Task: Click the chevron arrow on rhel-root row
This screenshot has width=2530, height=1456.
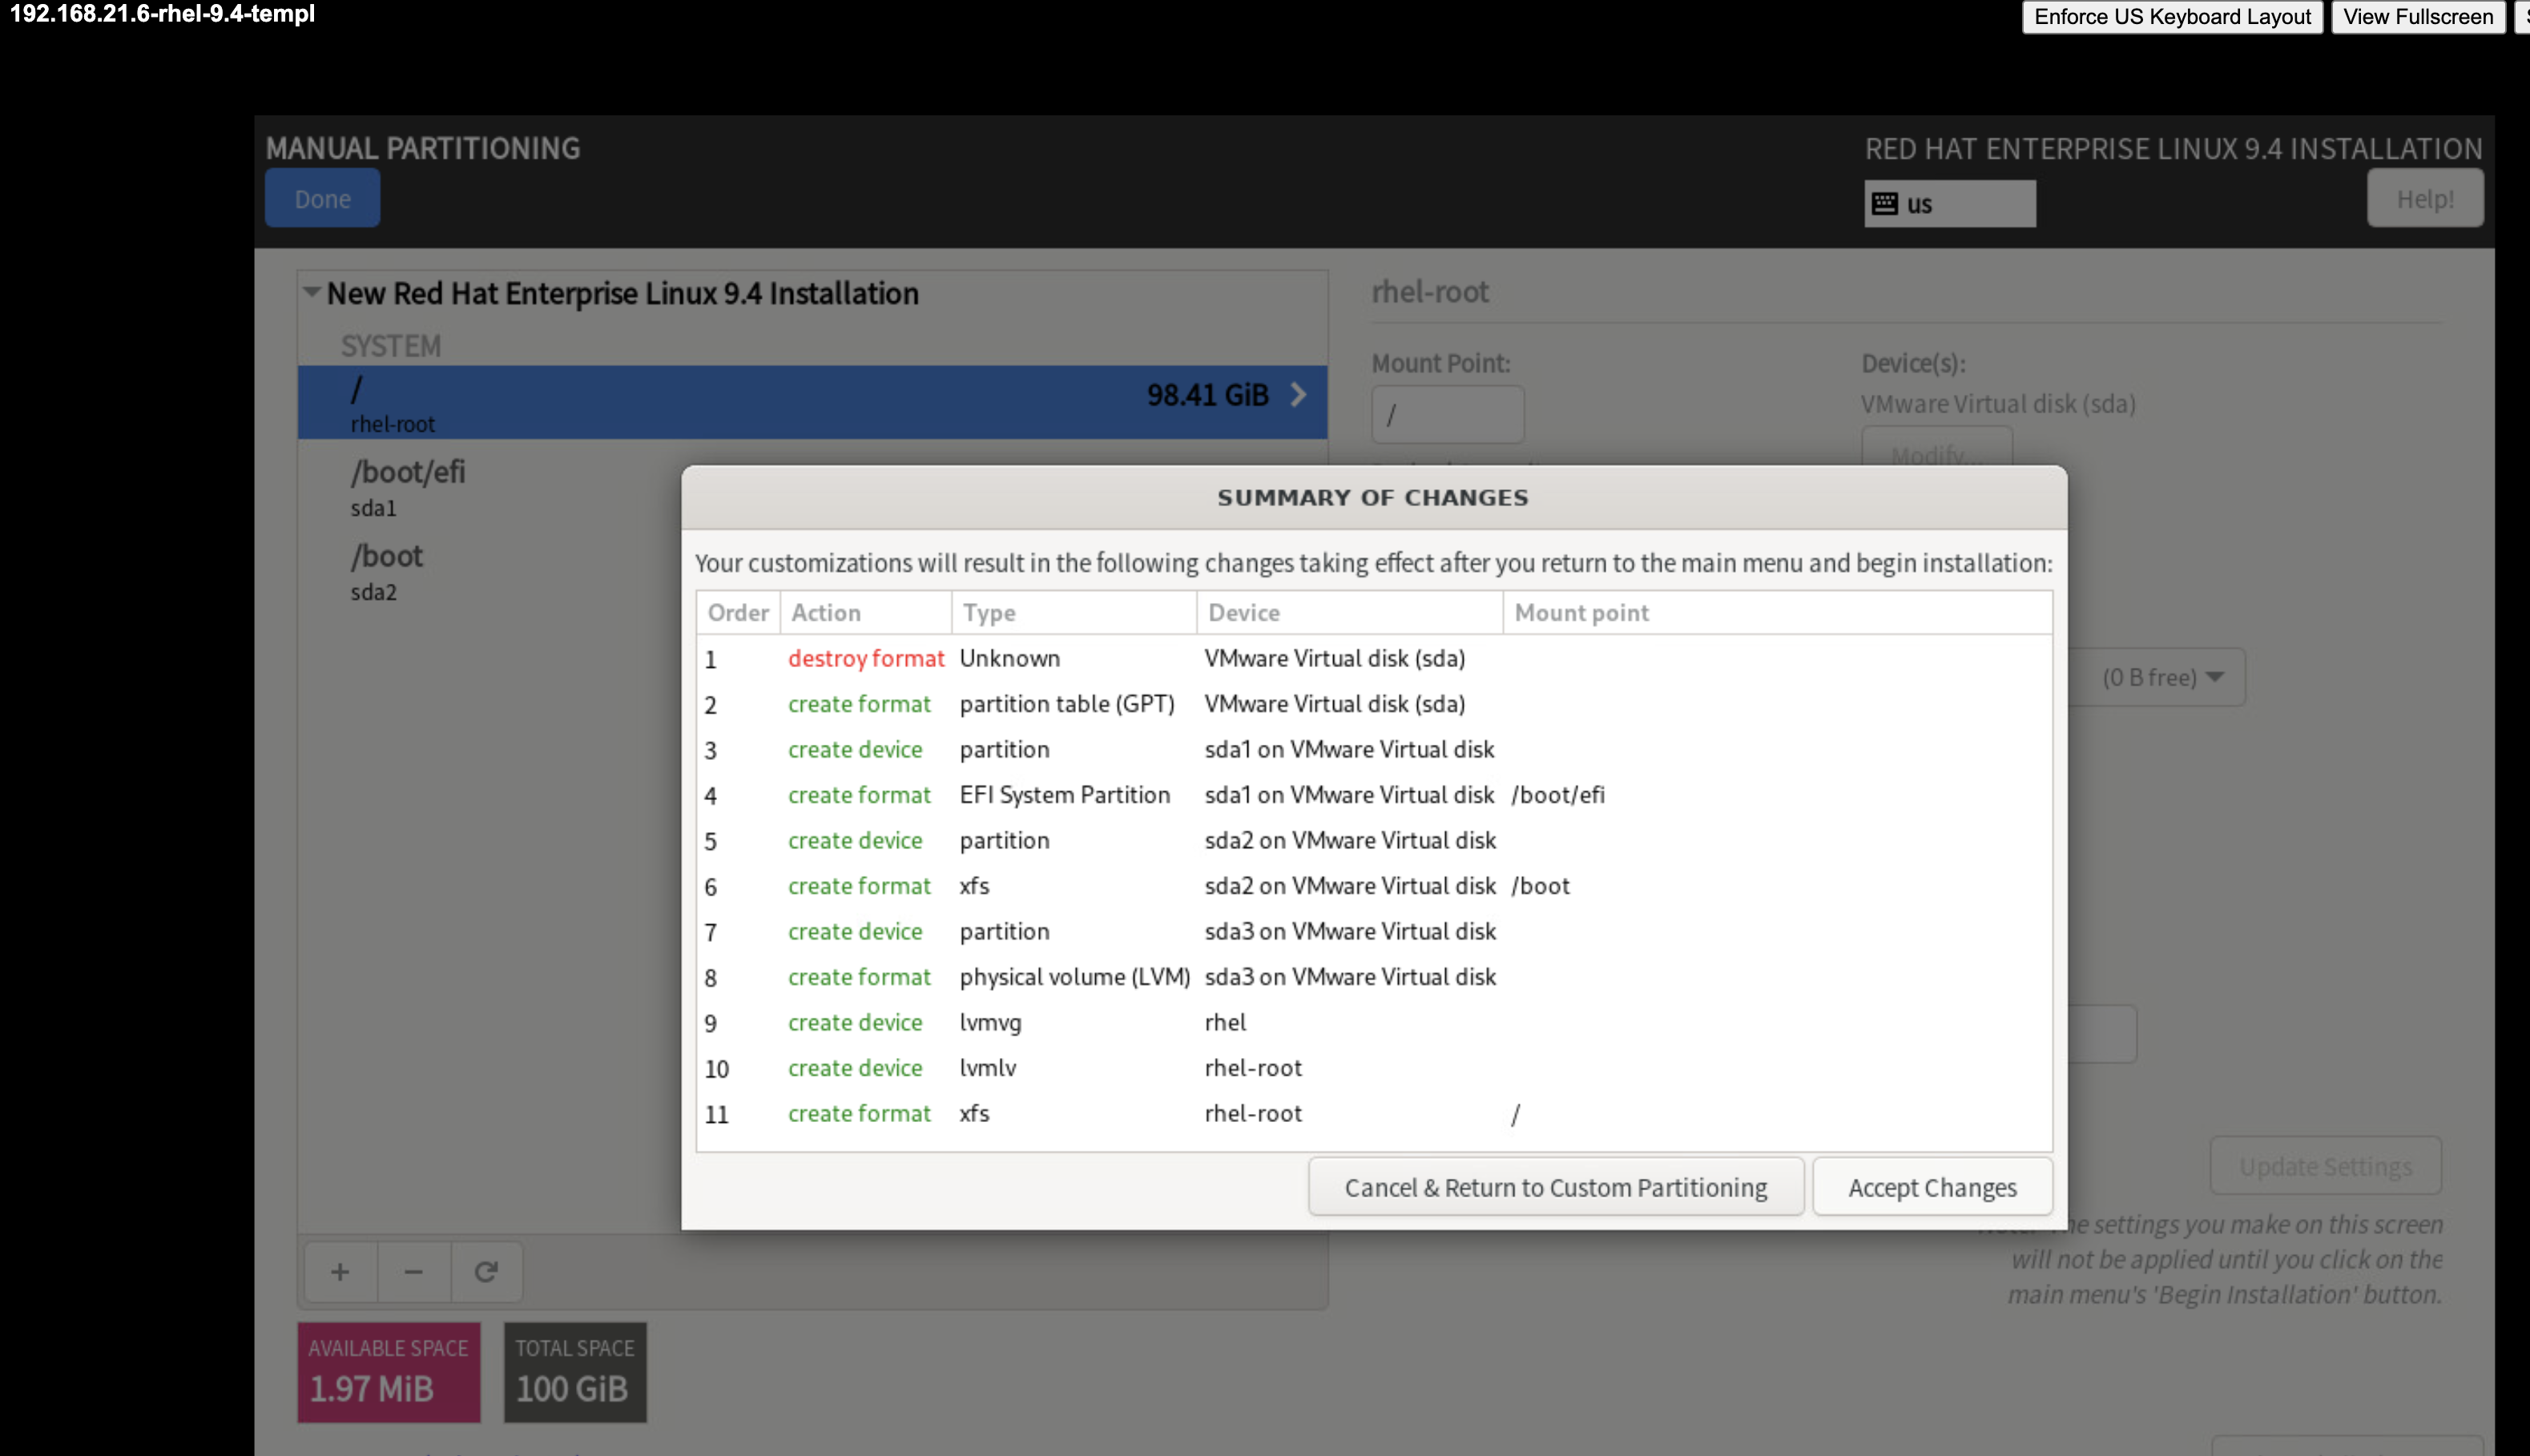Action: point(1298,395)
